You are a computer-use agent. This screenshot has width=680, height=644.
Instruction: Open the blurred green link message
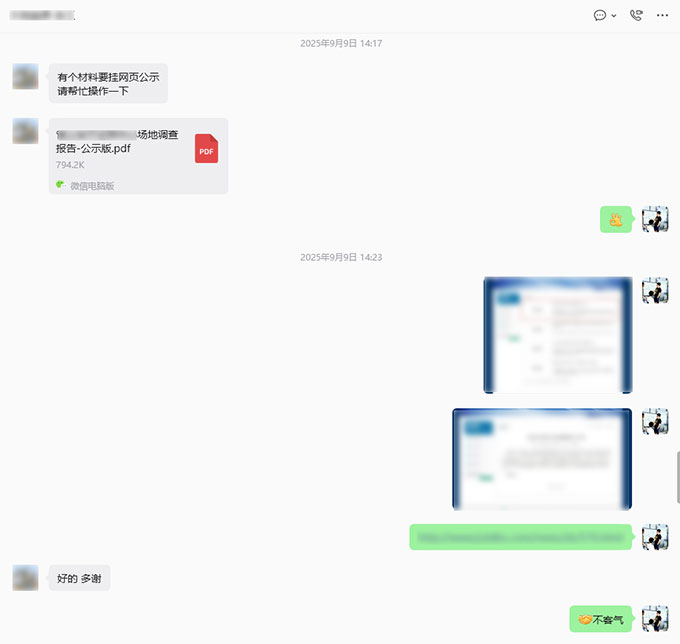(x=520, y=537)
